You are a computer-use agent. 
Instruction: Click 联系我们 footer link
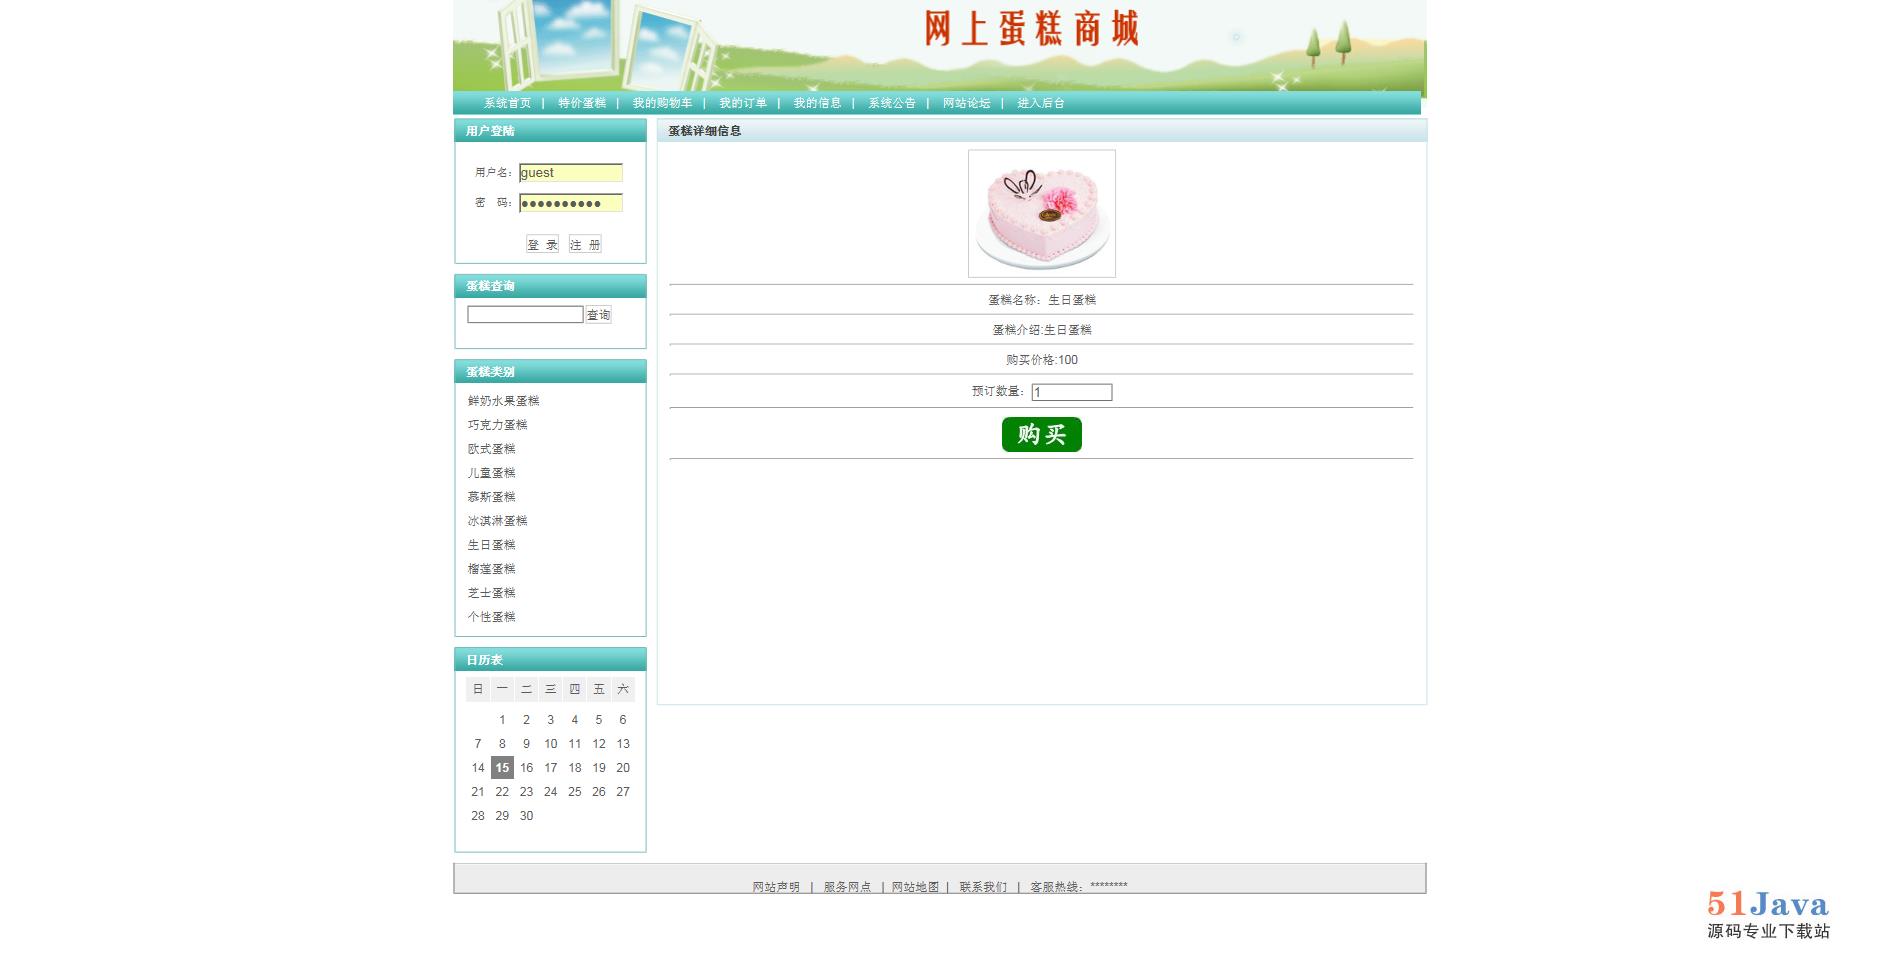pos(983,887)
